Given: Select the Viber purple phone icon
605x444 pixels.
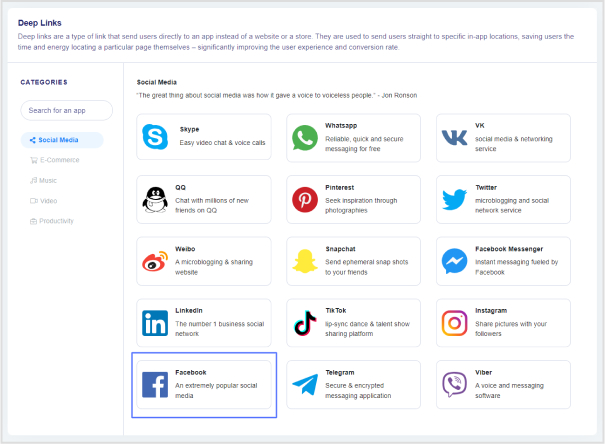Looking at the screenshot, I should (x=455, y=384).
